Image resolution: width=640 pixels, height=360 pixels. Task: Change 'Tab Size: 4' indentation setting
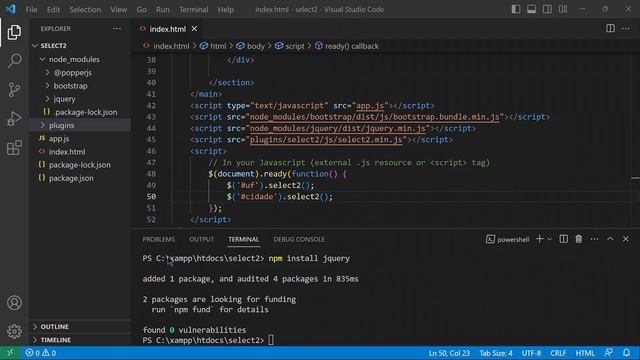[x=496, y=353]
